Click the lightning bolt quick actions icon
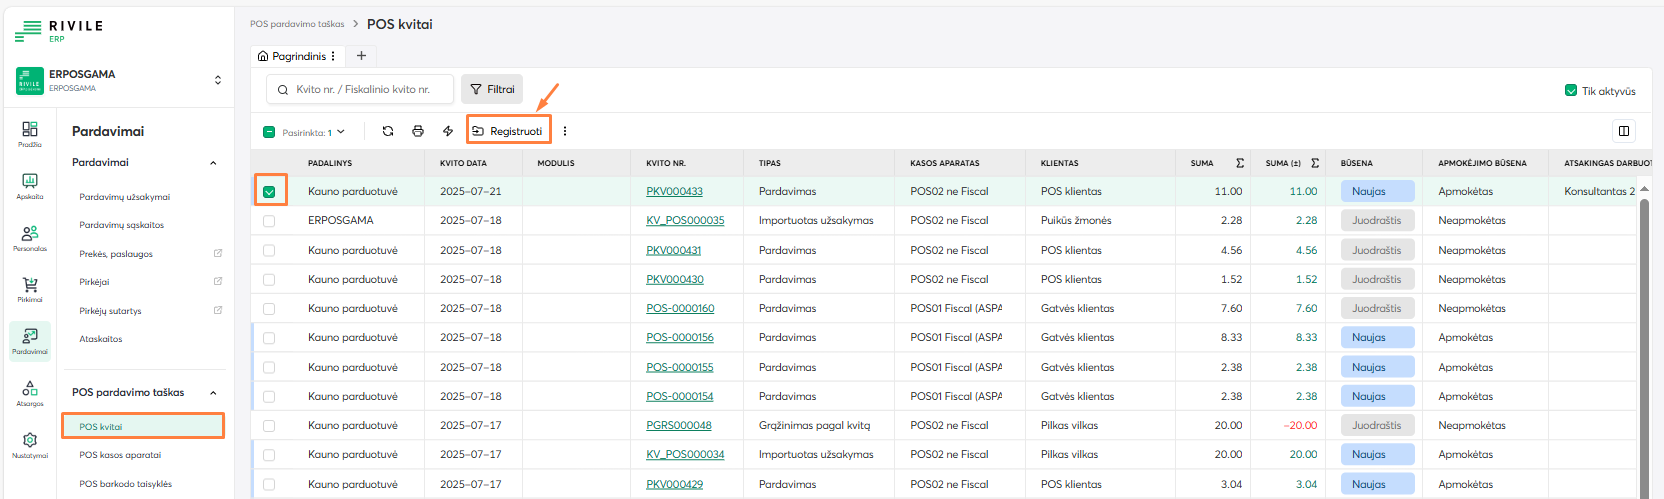This screenshot has height=499, width=1664. [x=448, y=131]
